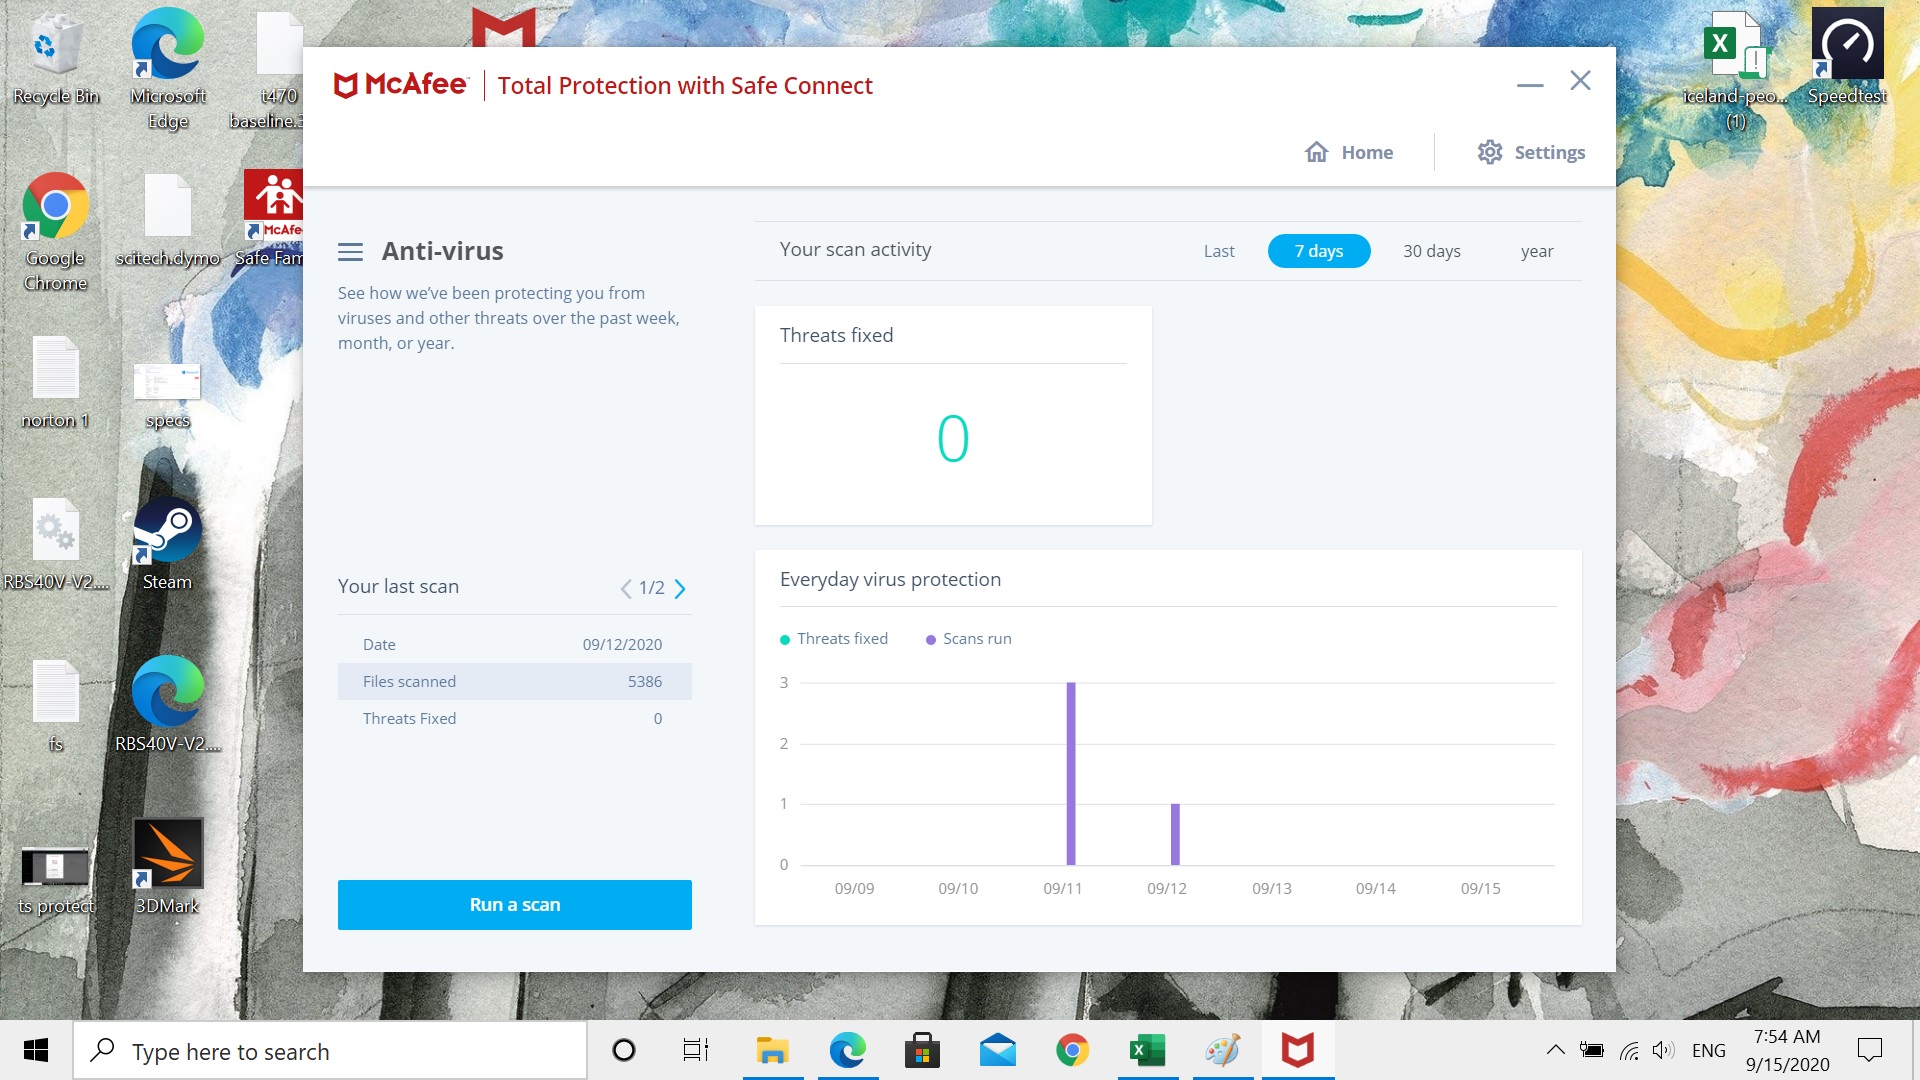Open Google Chrome from taskbar

(1072, 1050)
